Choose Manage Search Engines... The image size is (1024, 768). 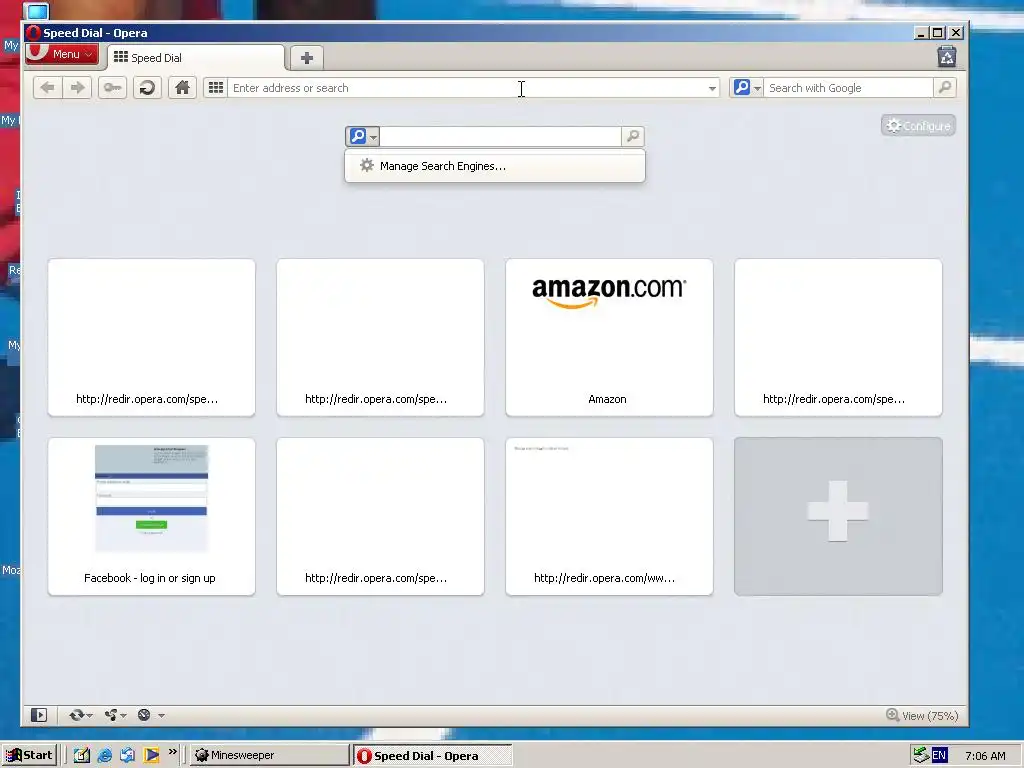(x=494, y=166)
